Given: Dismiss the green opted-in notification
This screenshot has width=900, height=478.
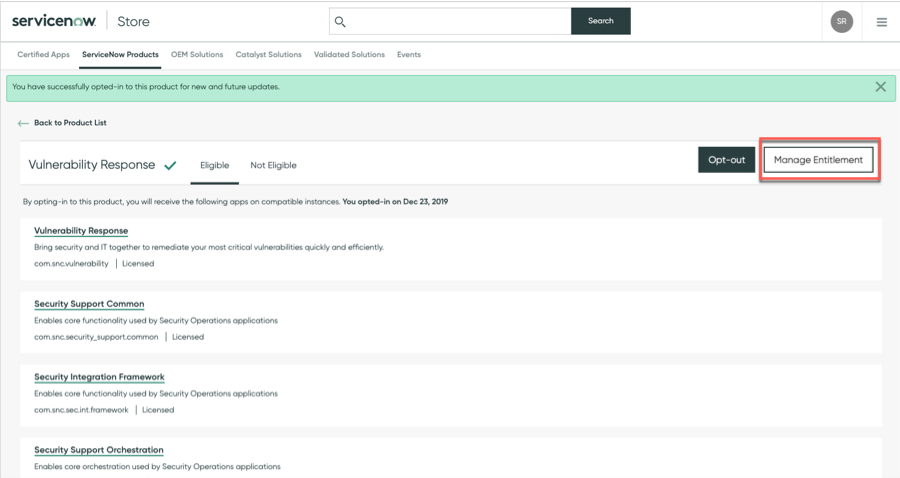Looking at the screenshot, I should pyautogui.click(x=880, y=87).
